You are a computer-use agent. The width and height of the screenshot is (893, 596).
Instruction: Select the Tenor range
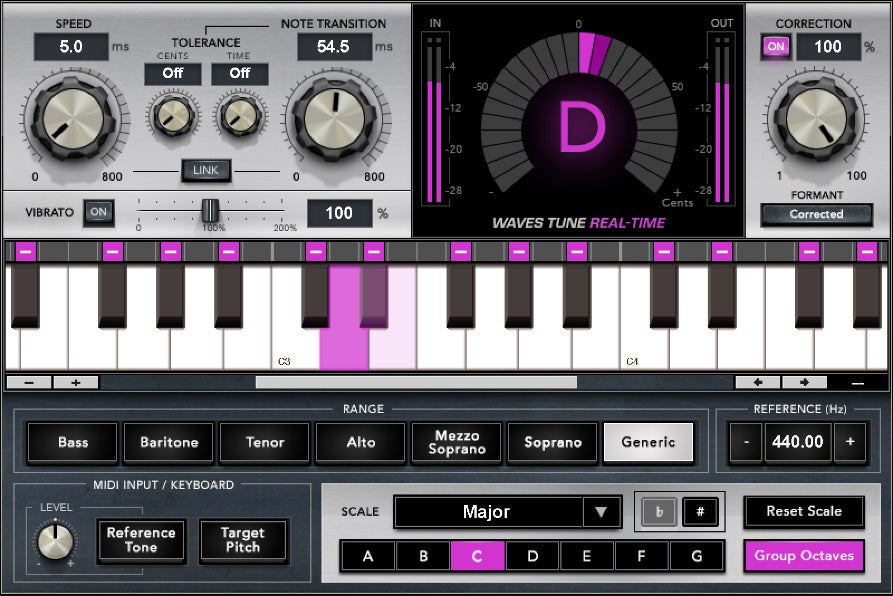[x=265, y=442]
